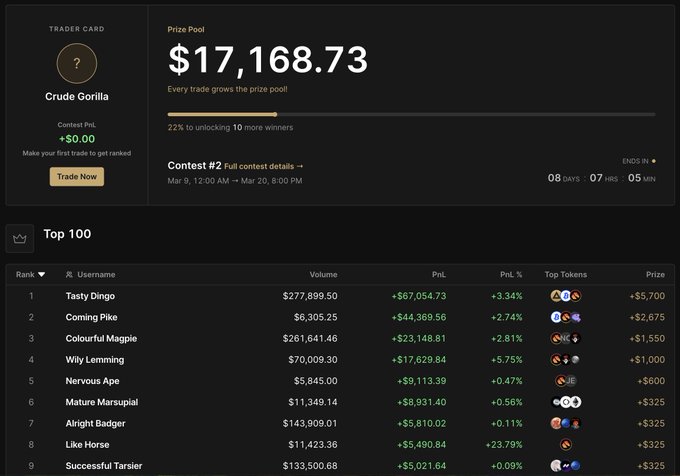Select the Mature Marsupial username
This screenshot has width=680, height=476.
(102, 402)
